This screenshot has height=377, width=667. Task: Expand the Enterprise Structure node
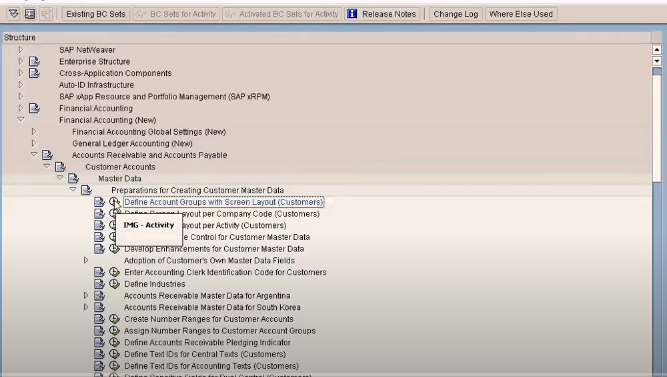[21, 61]
